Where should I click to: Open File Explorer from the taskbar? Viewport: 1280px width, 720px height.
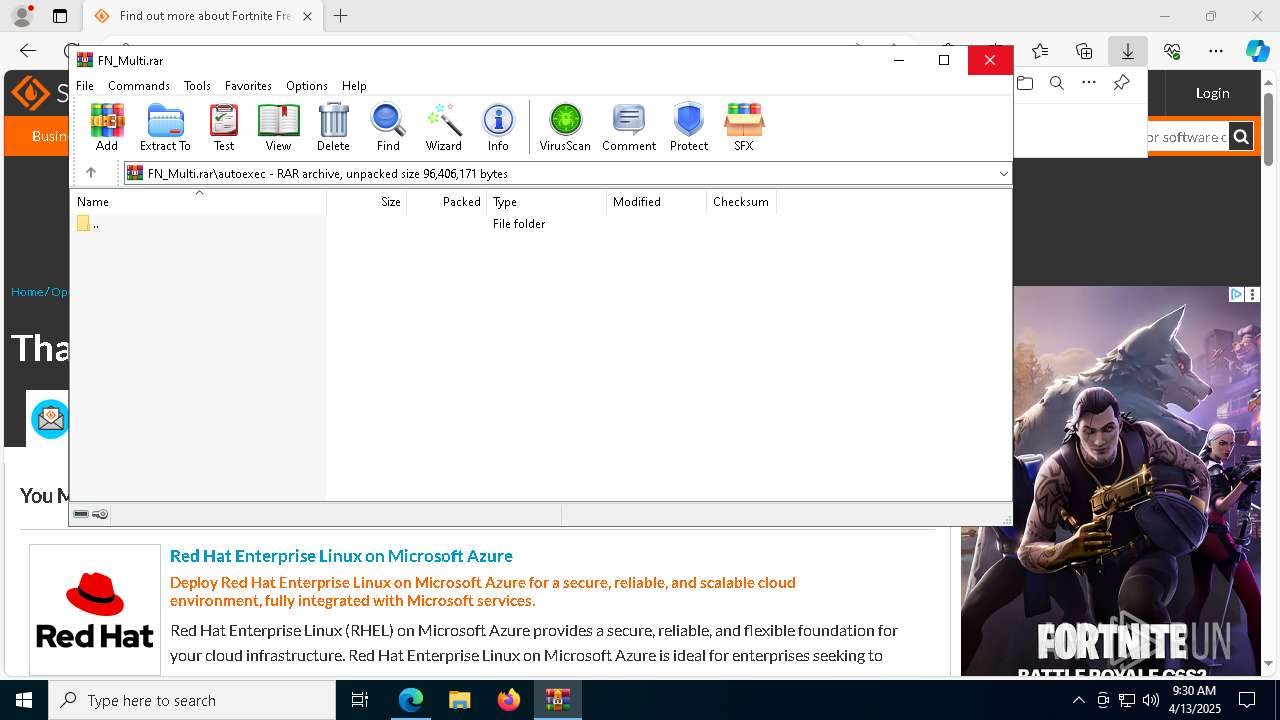point(459,700)
